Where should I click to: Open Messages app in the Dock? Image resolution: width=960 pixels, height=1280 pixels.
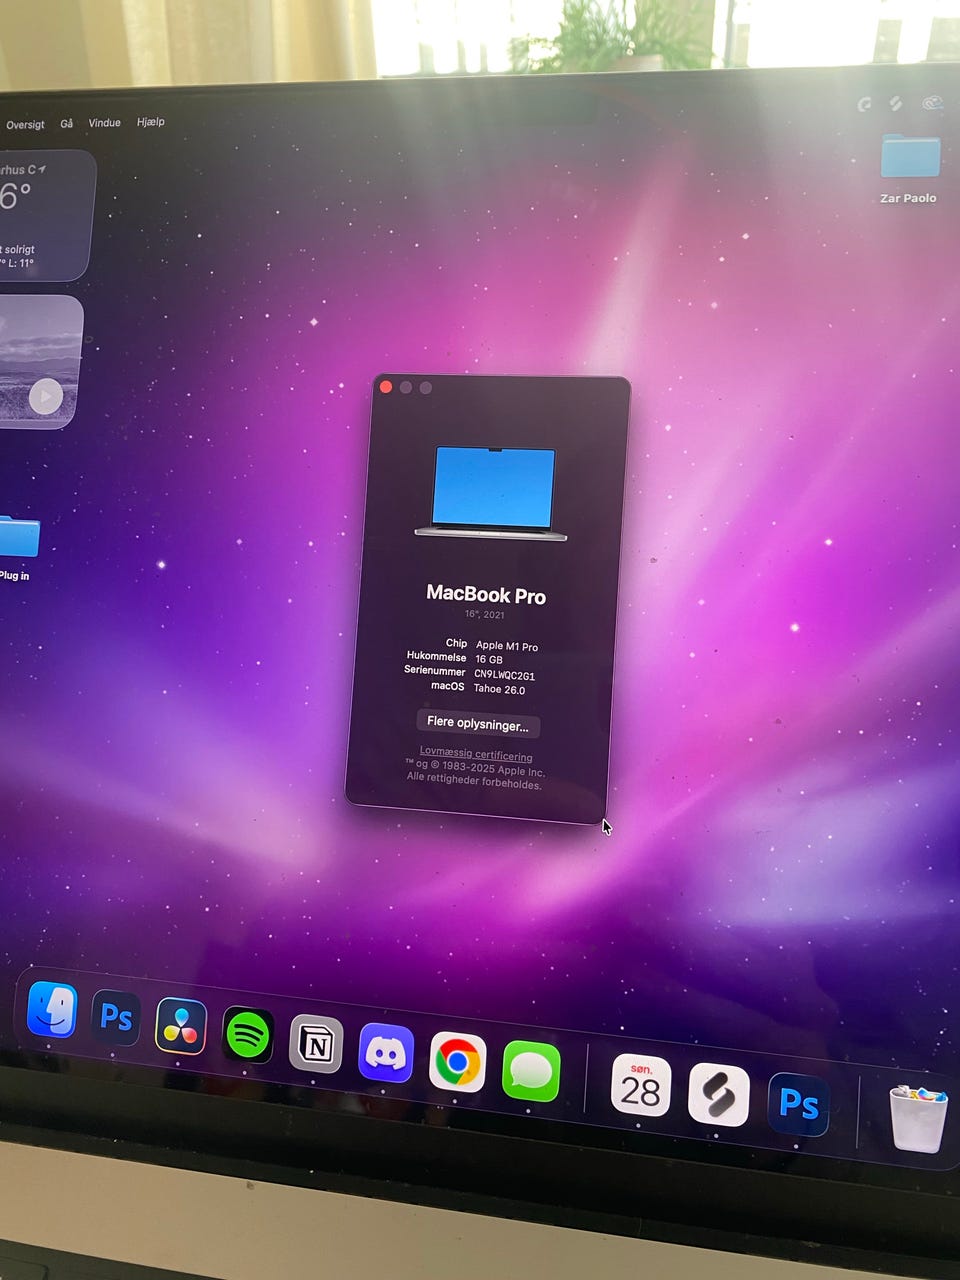click(531, 1071)
